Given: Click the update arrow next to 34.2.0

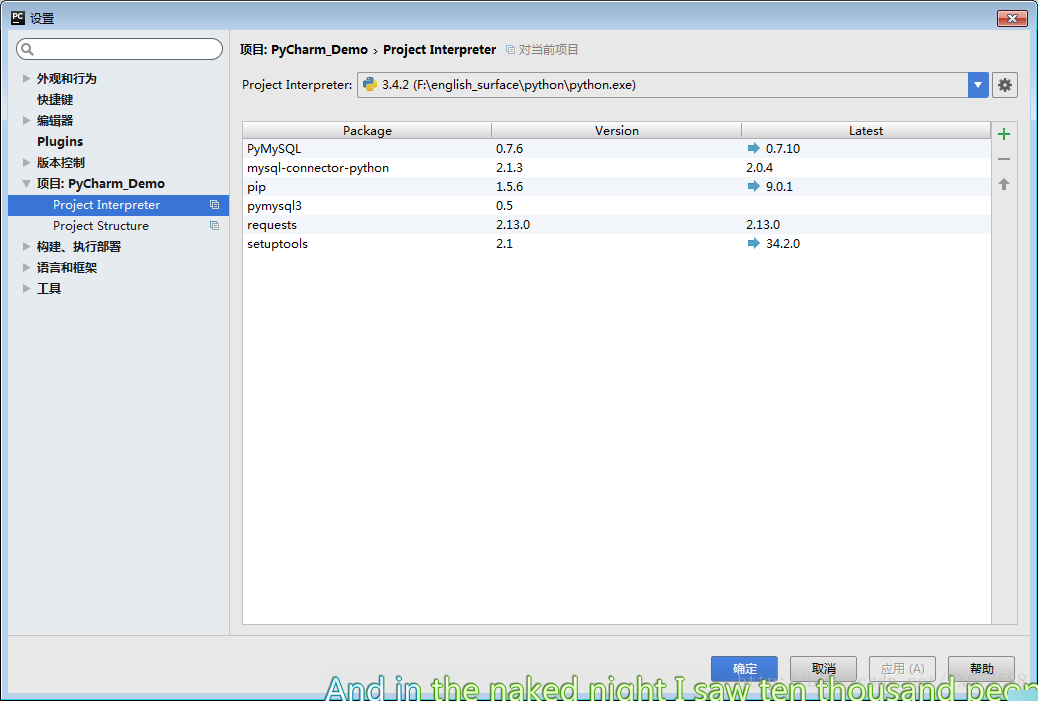Looking at the screenshot, I should click(753, 244).
